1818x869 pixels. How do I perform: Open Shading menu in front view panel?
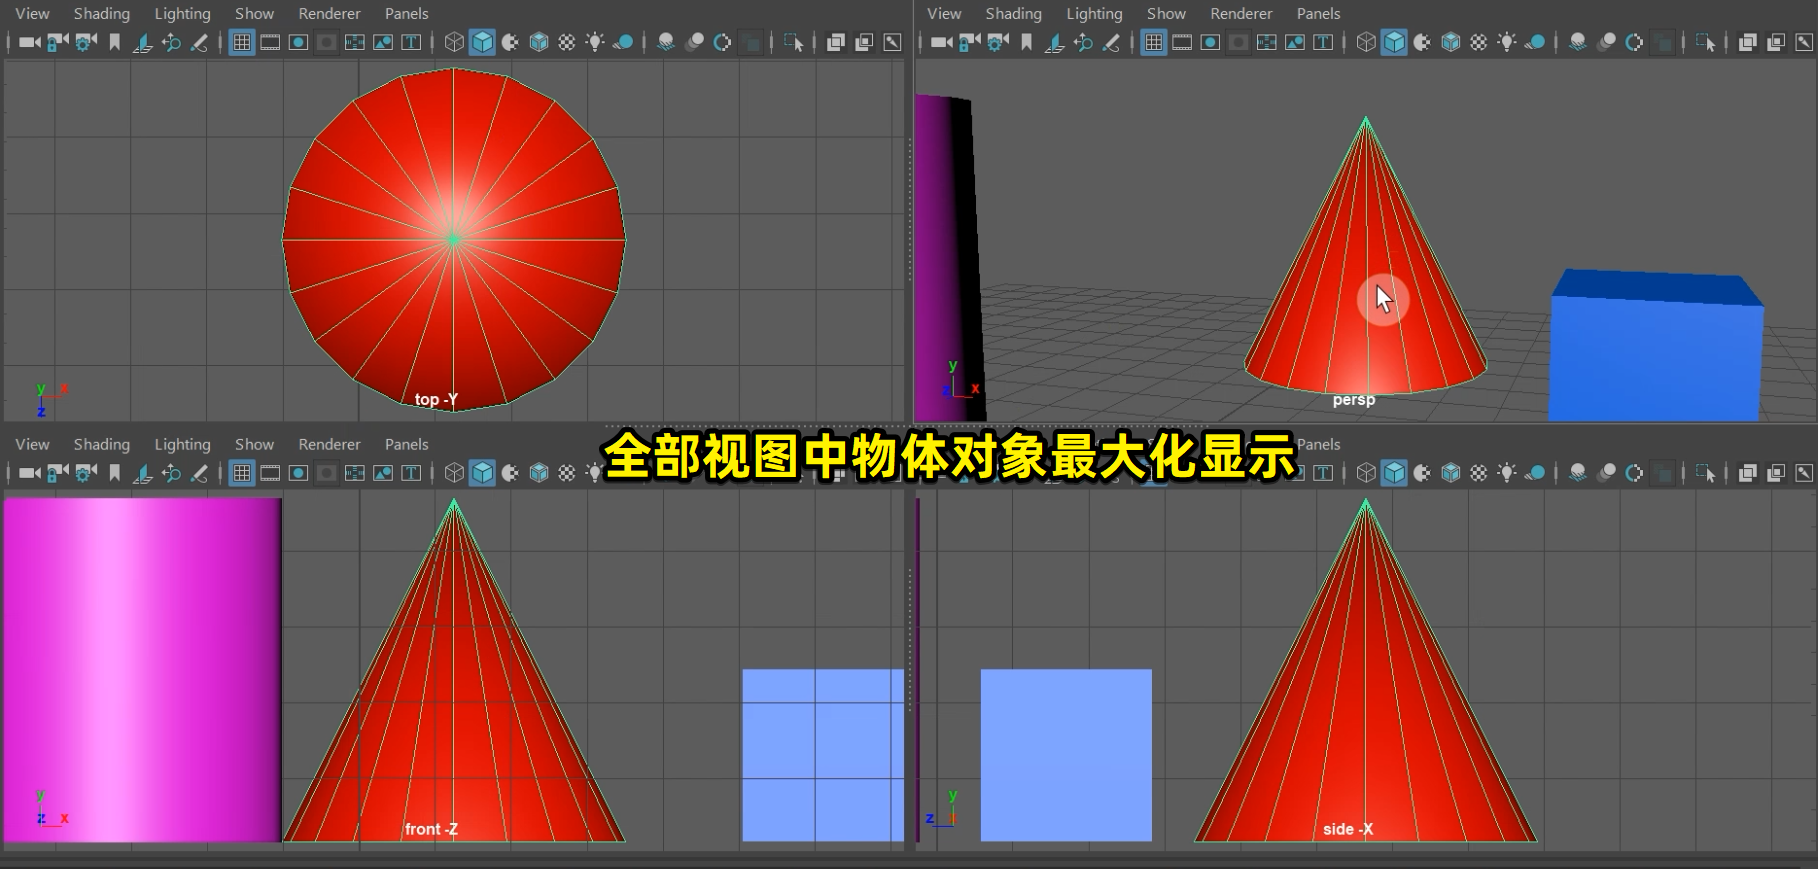pos(101,444)
